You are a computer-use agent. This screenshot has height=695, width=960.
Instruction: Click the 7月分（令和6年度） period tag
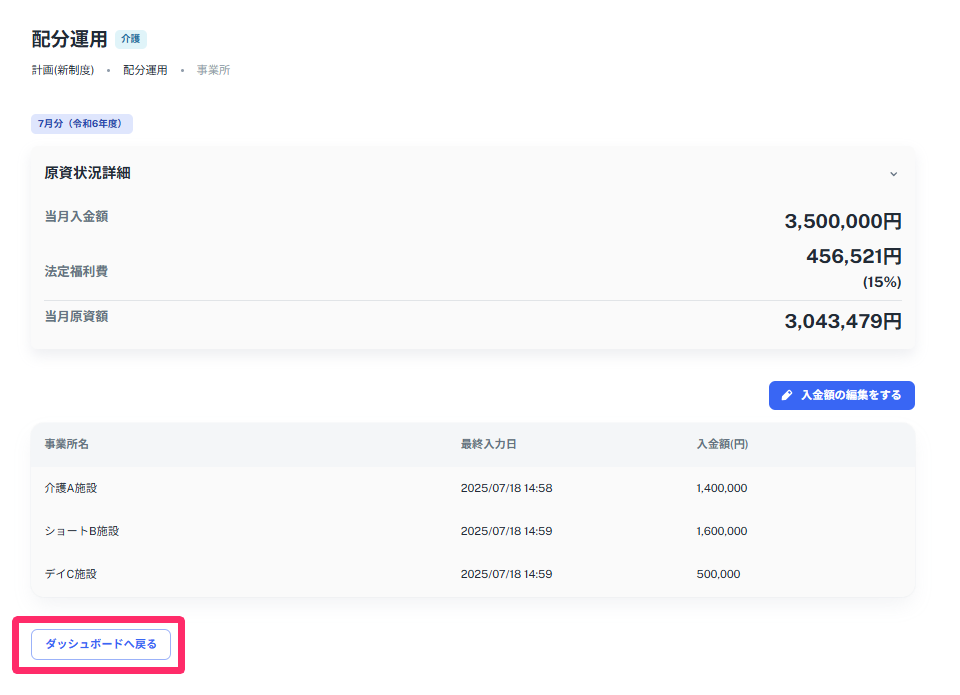click(x=82, y=124)
